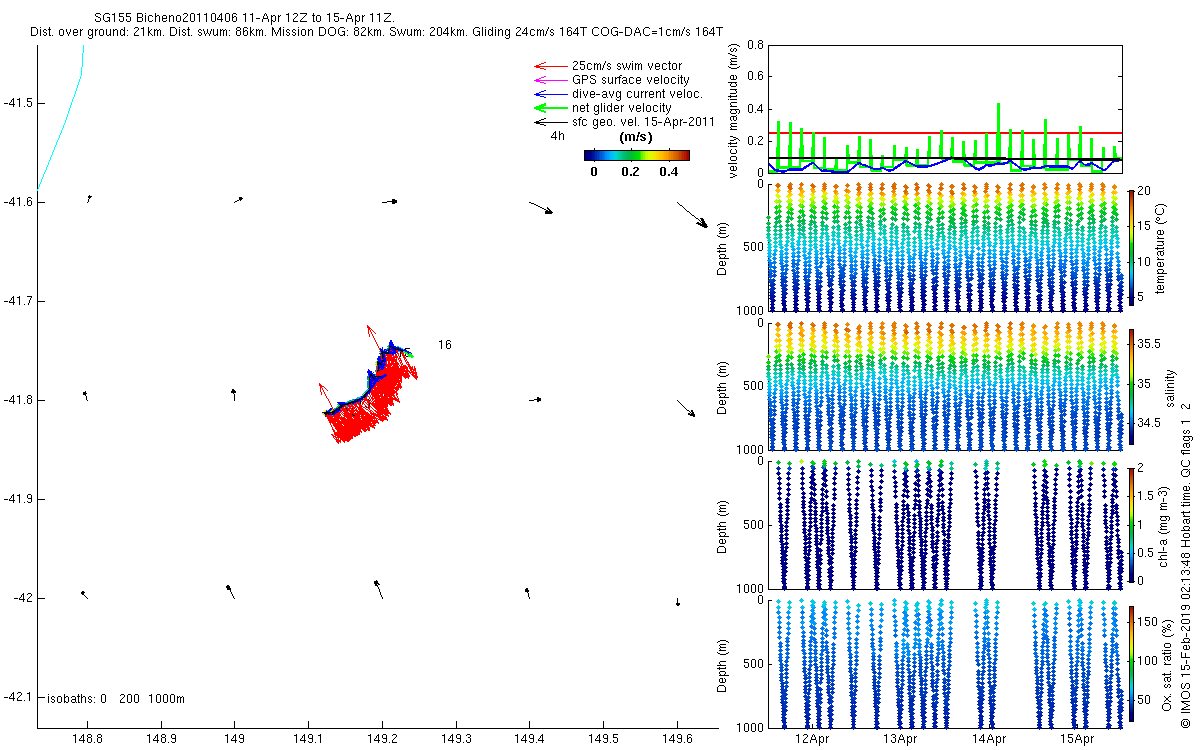This screenshot has width=1200, height=750.
Task: Click the '150' tick on oxygen colorbar
Action: point(1147,622)
